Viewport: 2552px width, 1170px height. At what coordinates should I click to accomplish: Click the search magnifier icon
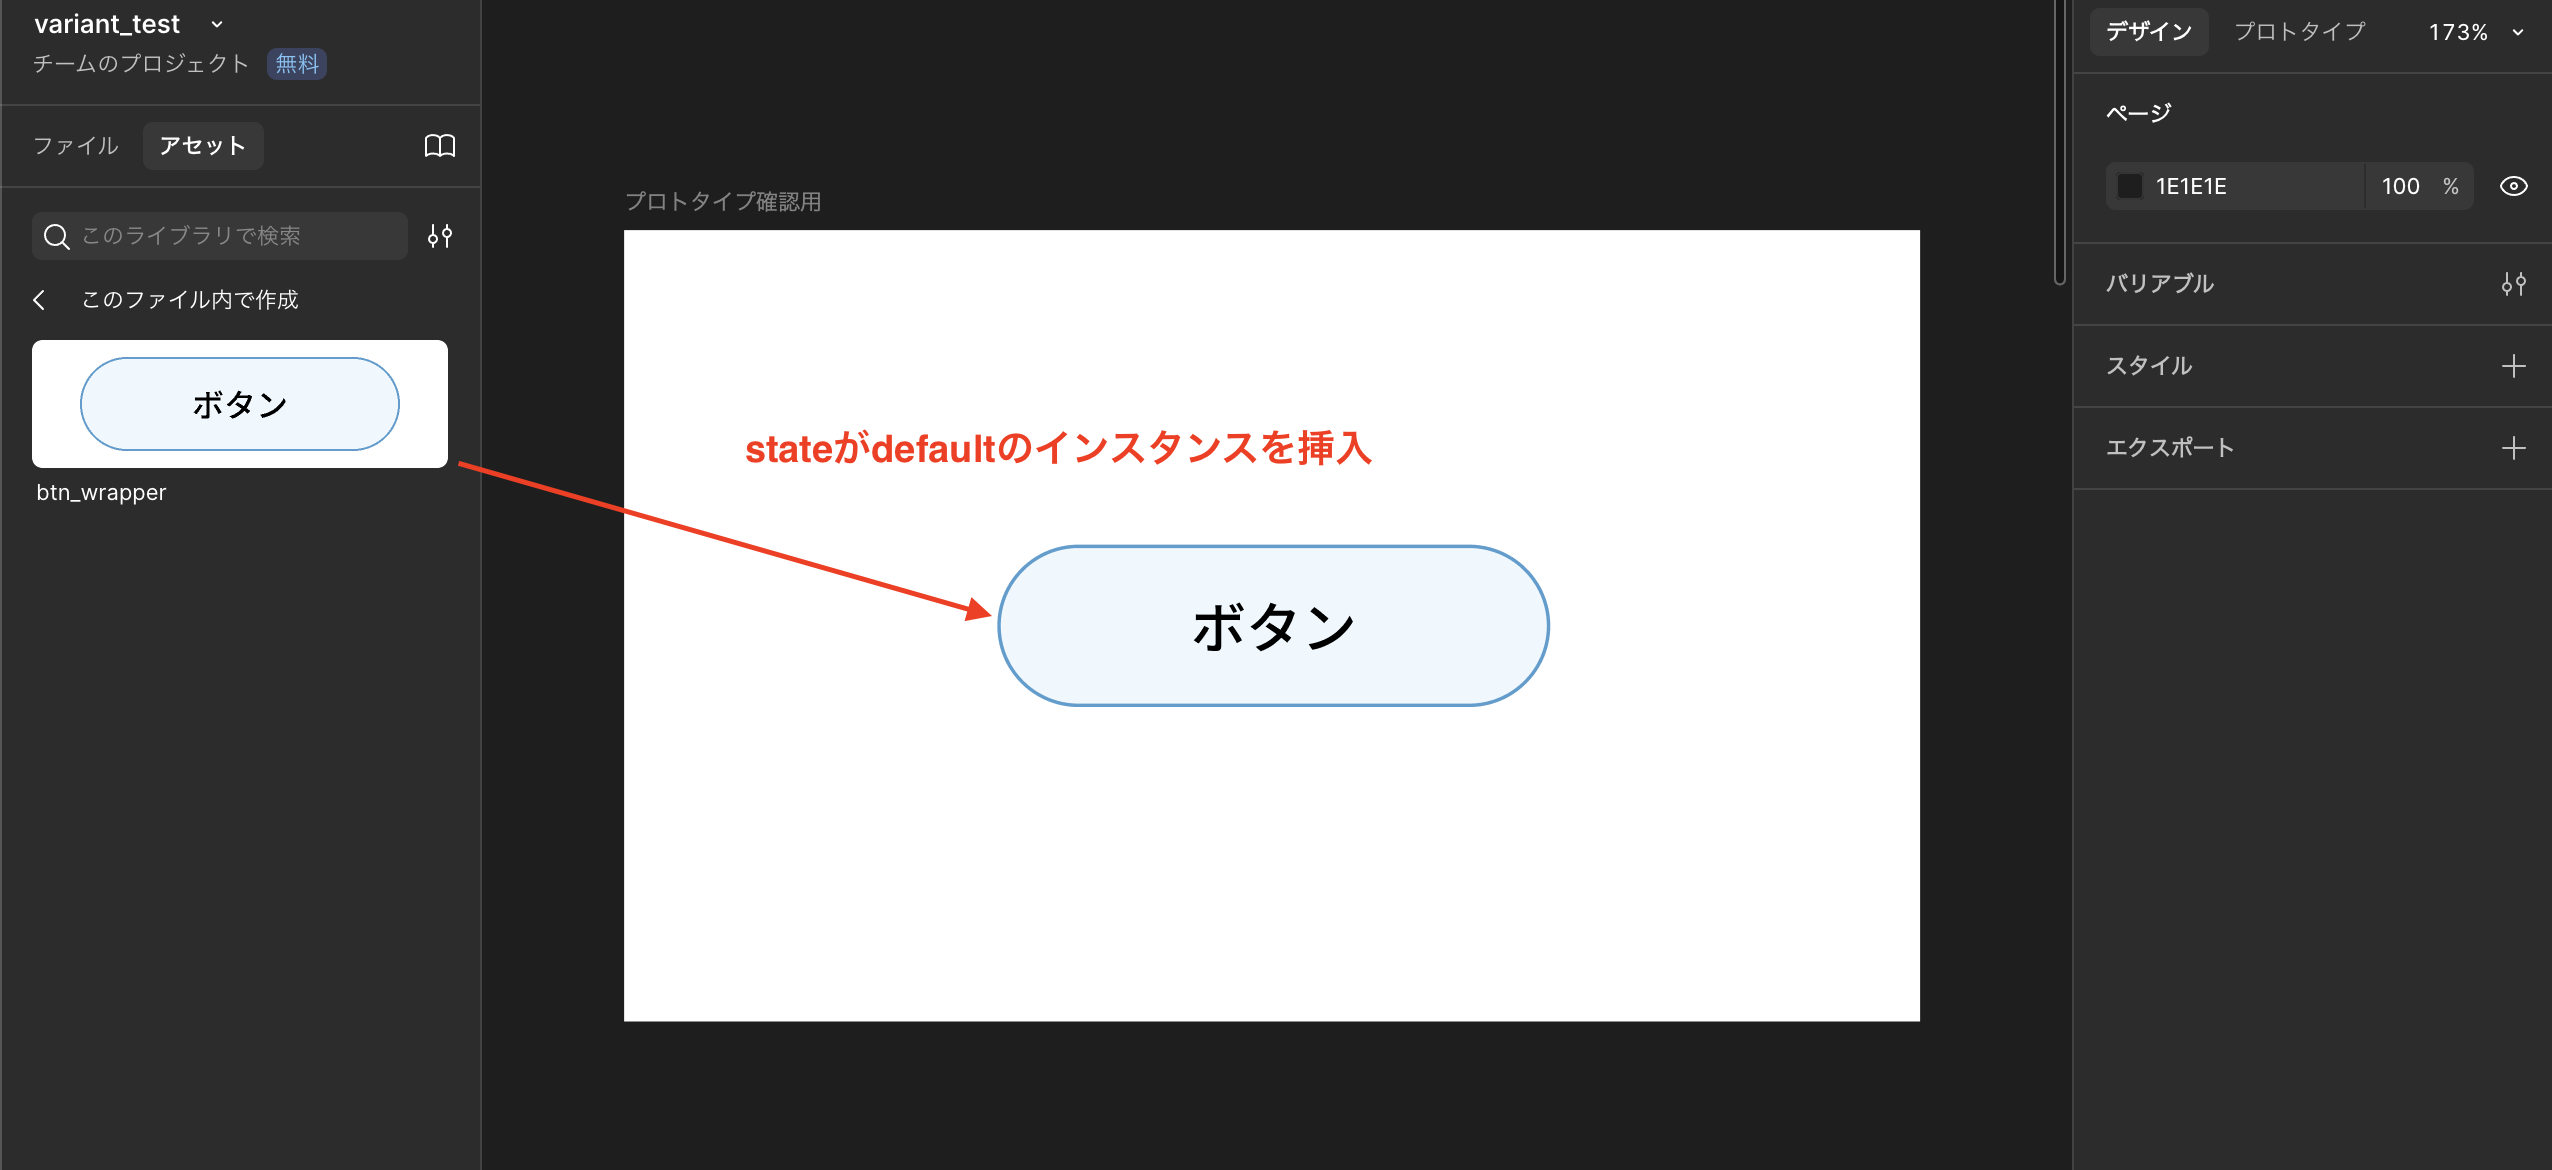(x=57, y=236)
